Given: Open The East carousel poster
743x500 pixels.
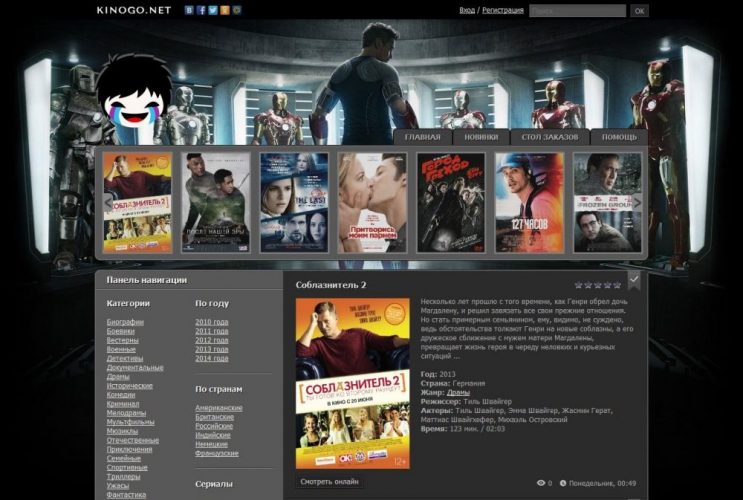Looking at the screenshot, I should point(294,202).
